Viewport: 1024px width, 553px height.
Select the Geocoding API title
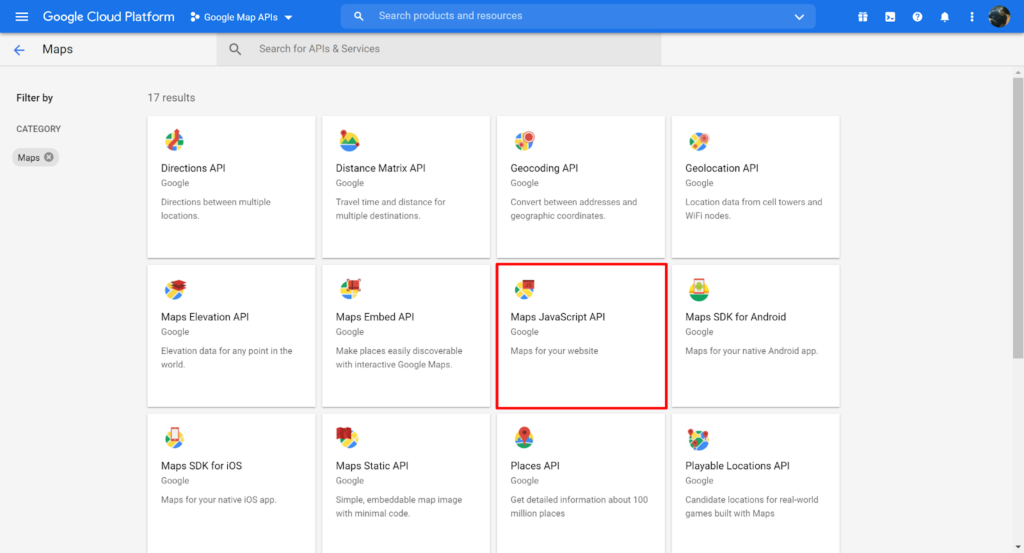pos(544,168)
